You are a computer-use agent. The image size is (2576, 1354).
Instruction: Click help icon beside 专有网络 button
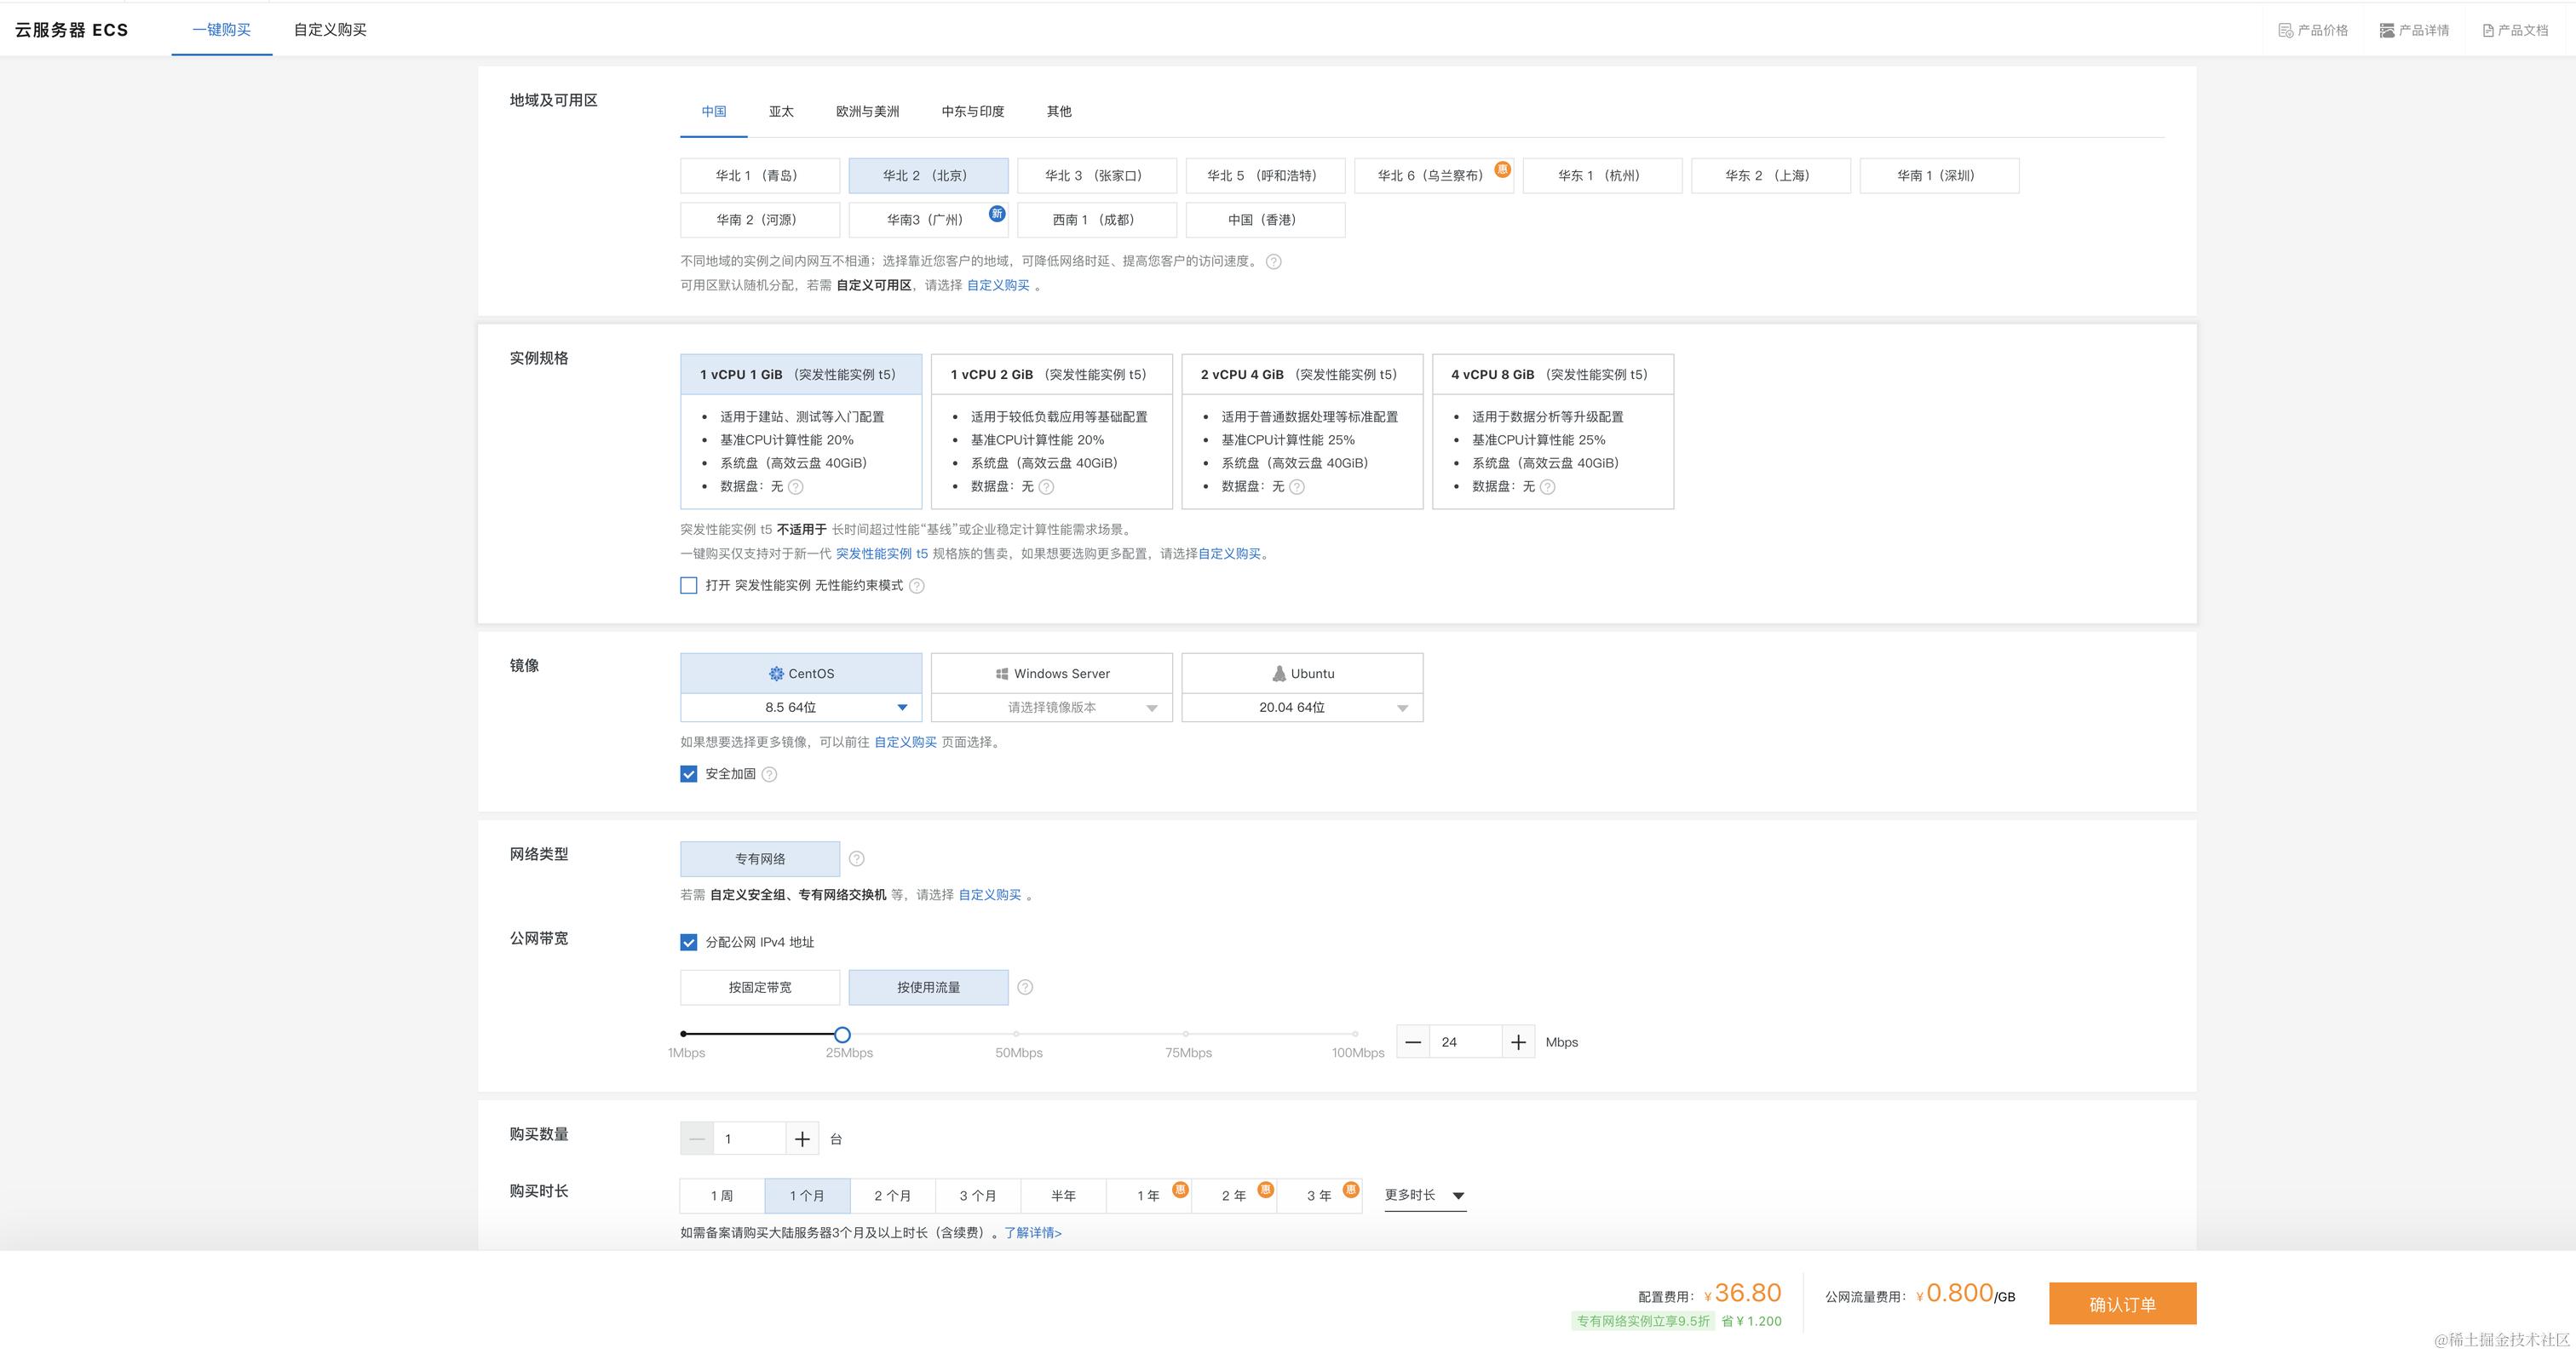856,859
